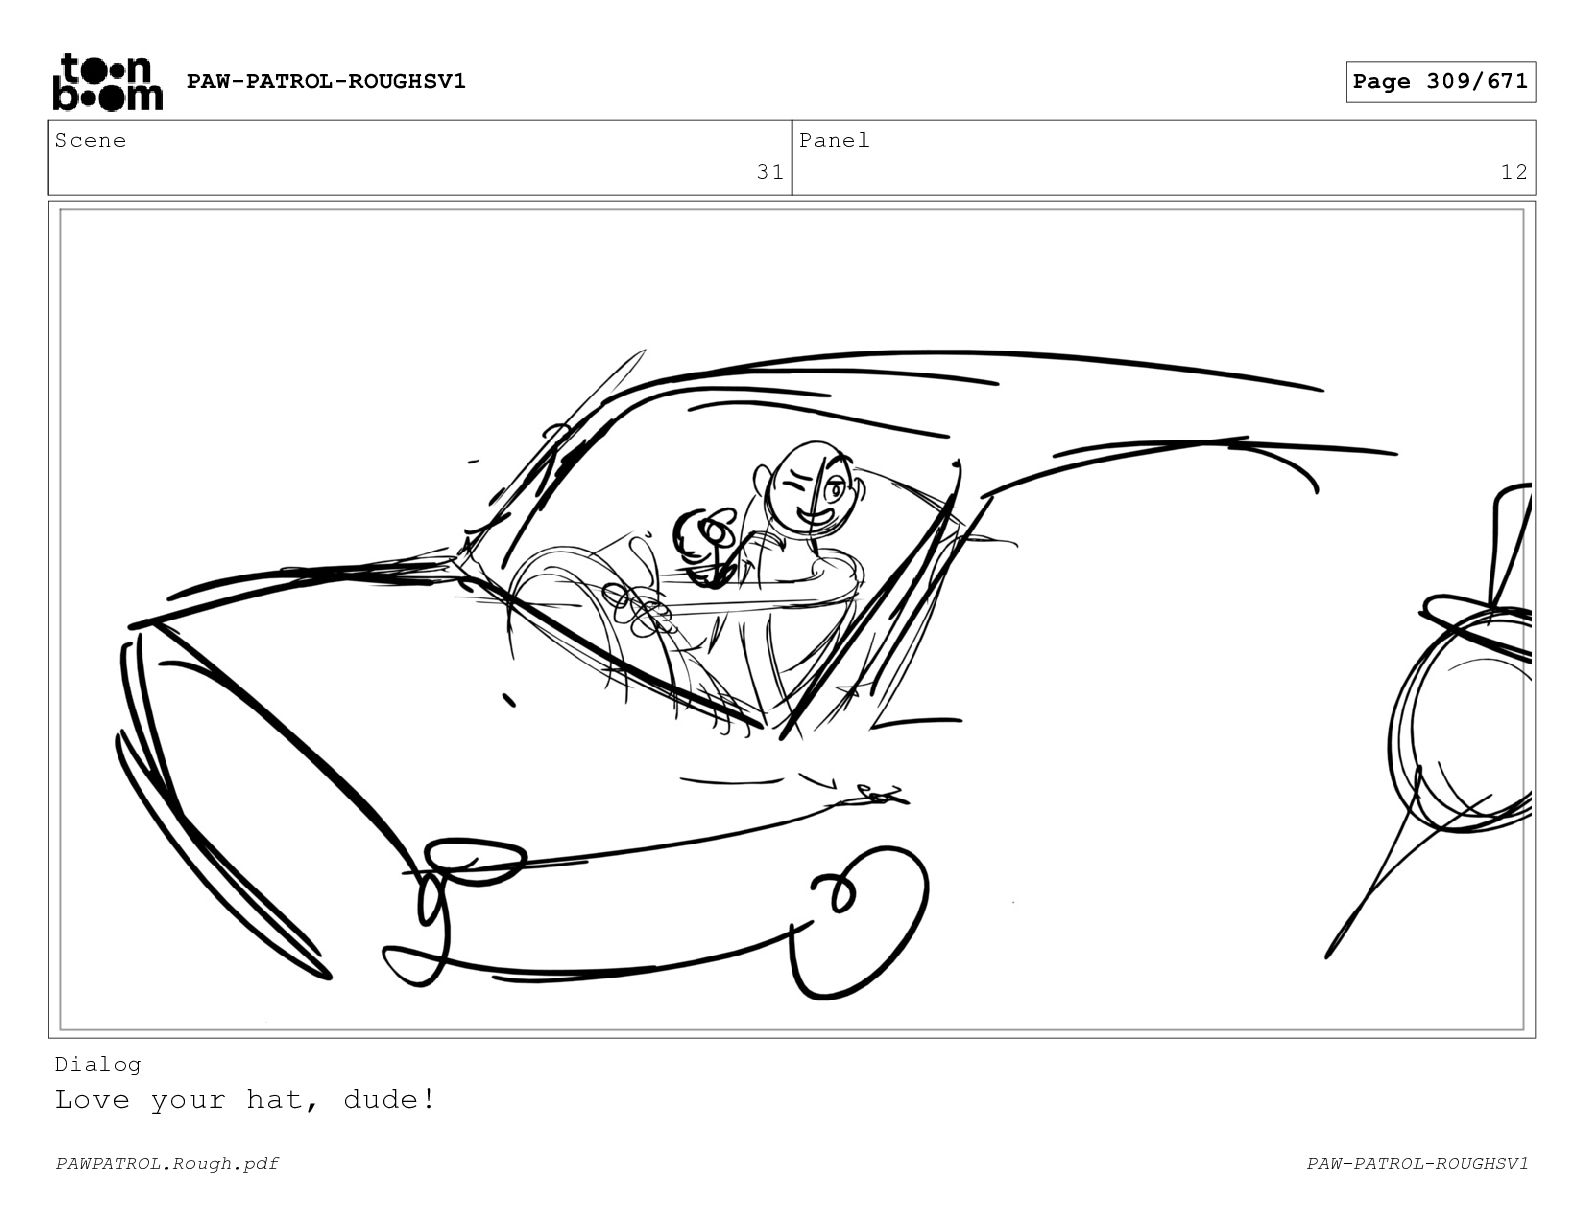Click the Dialog label

(98, 1064)
